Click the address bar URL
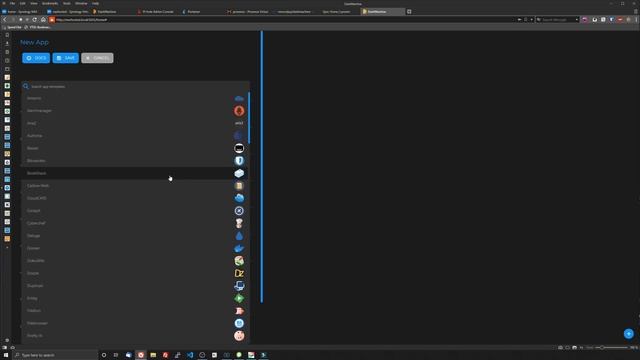 pos(82,20)
